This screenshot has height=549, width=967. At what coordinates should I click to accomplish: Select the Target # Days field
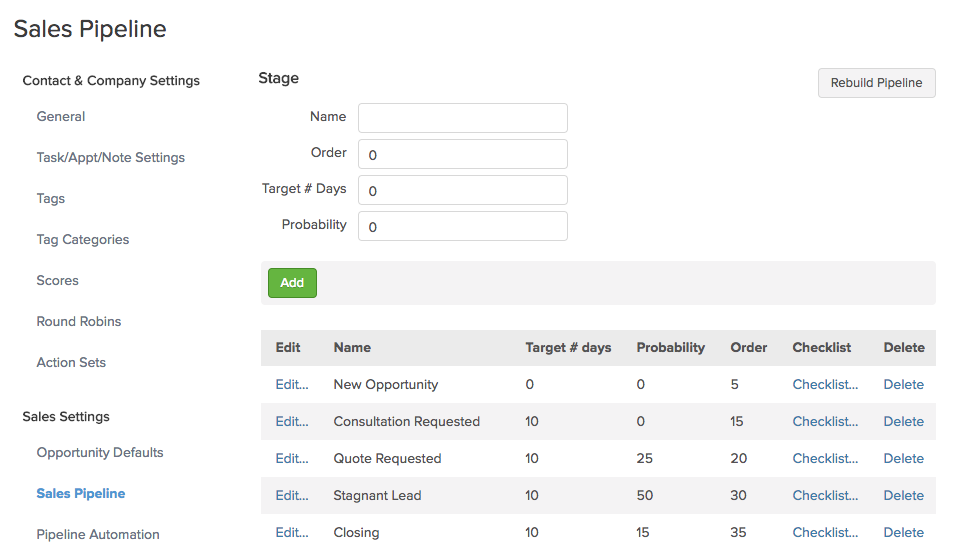(x=462, y=190)
